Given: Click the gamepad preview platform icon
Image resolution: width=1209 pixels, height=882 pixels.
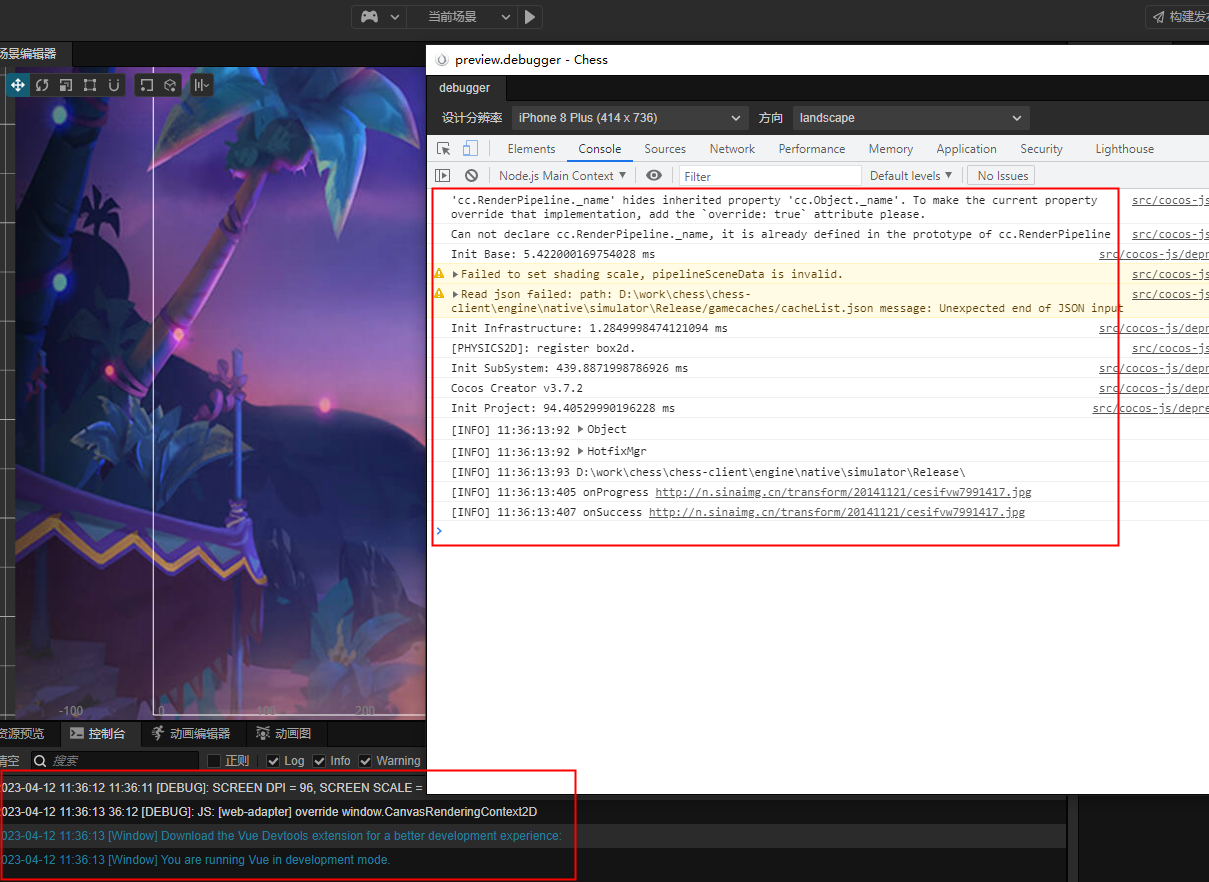Looking at the screenshot, I should point(369,16).
